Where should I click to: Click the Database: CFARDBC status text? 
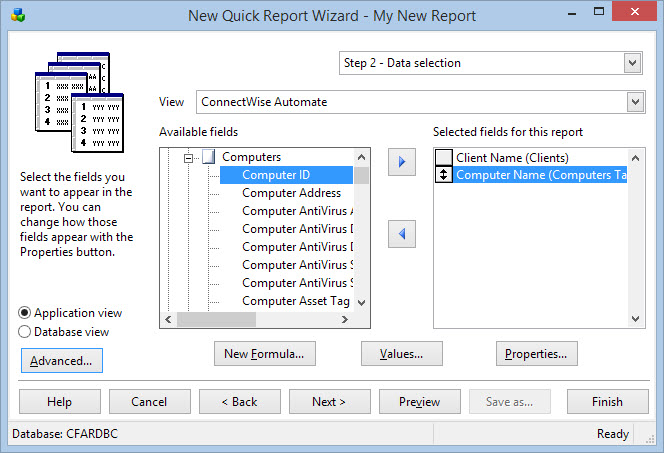[65, 434]
